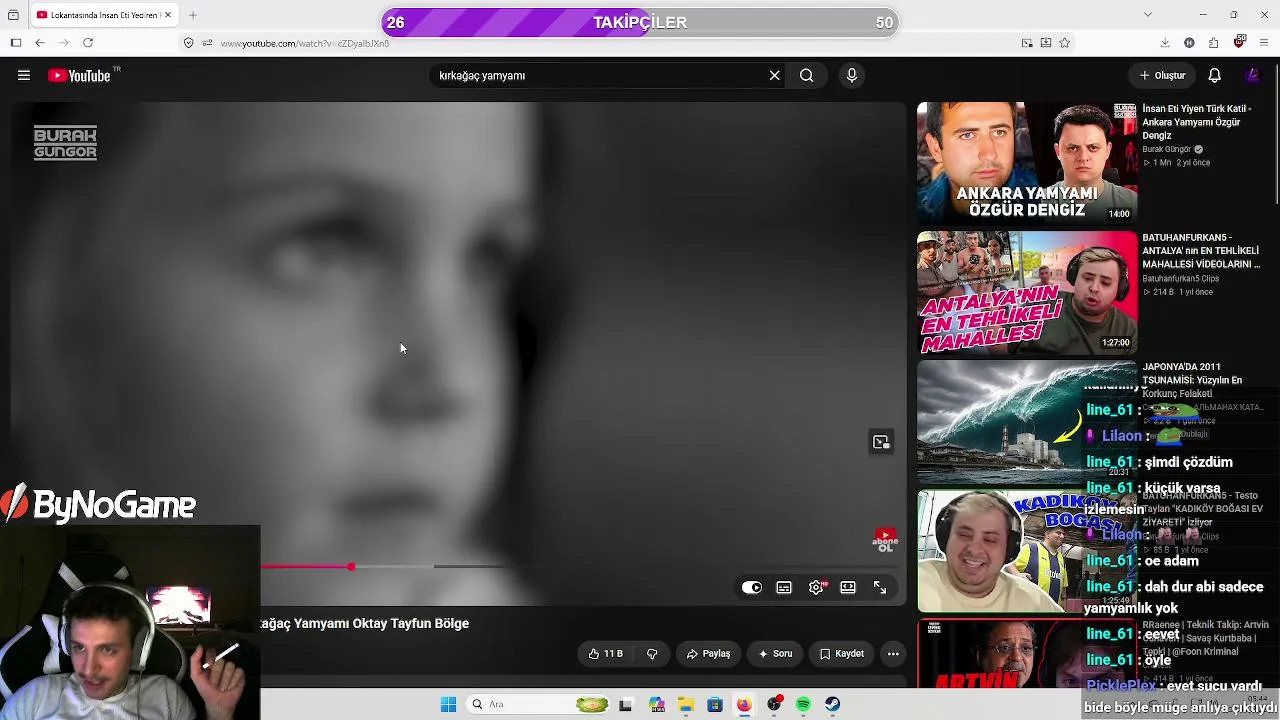Open a new browser tab
Image resolution: width=1280 pixels, height=720 pixels.
click(193, 15)
